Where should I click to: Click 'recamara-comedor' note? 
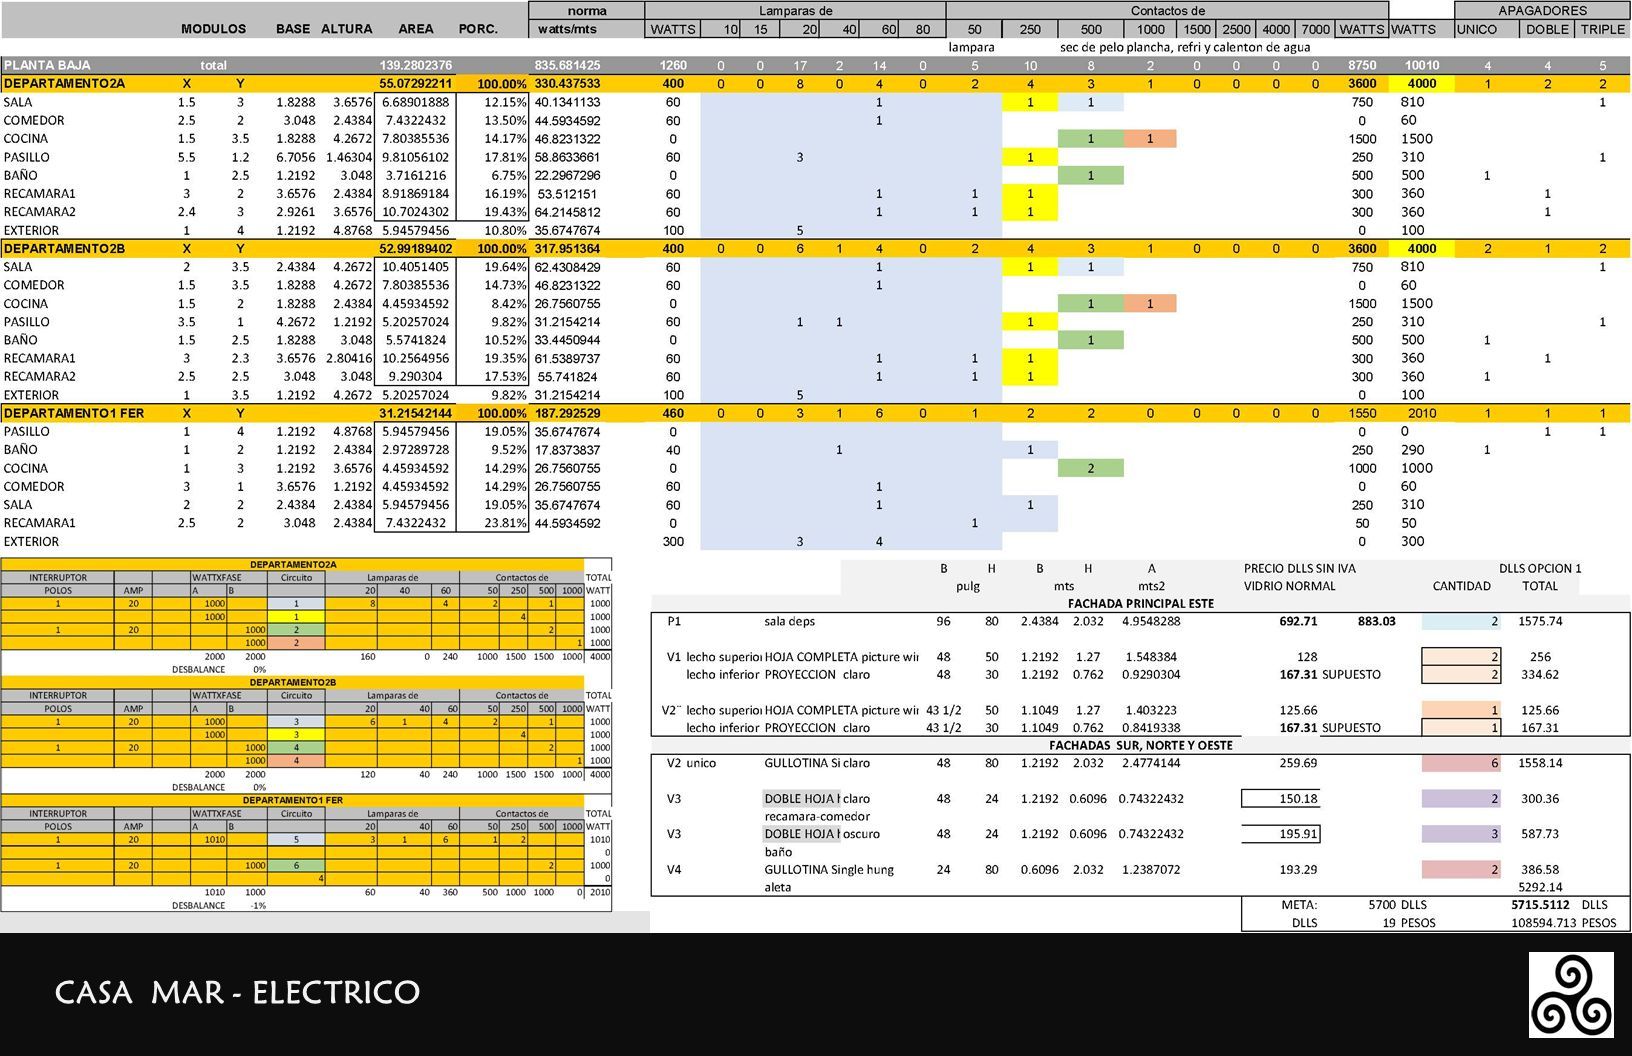[817, 816]
